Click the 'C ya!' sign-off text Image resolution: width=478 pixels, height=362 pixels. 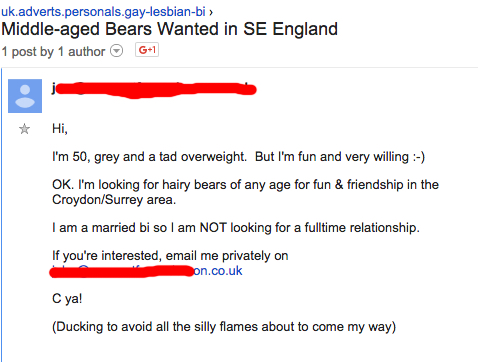pyautogui.click(x=67, y=299)
